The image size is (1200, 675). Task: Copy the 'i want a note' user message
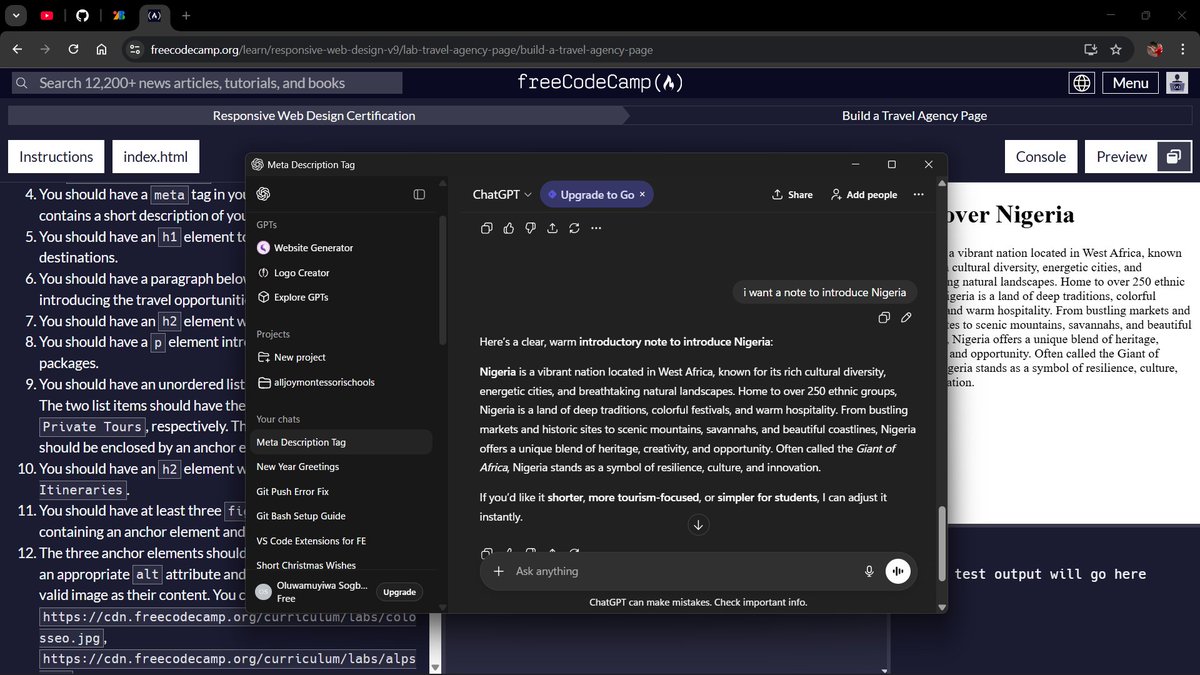coord(884,318)
